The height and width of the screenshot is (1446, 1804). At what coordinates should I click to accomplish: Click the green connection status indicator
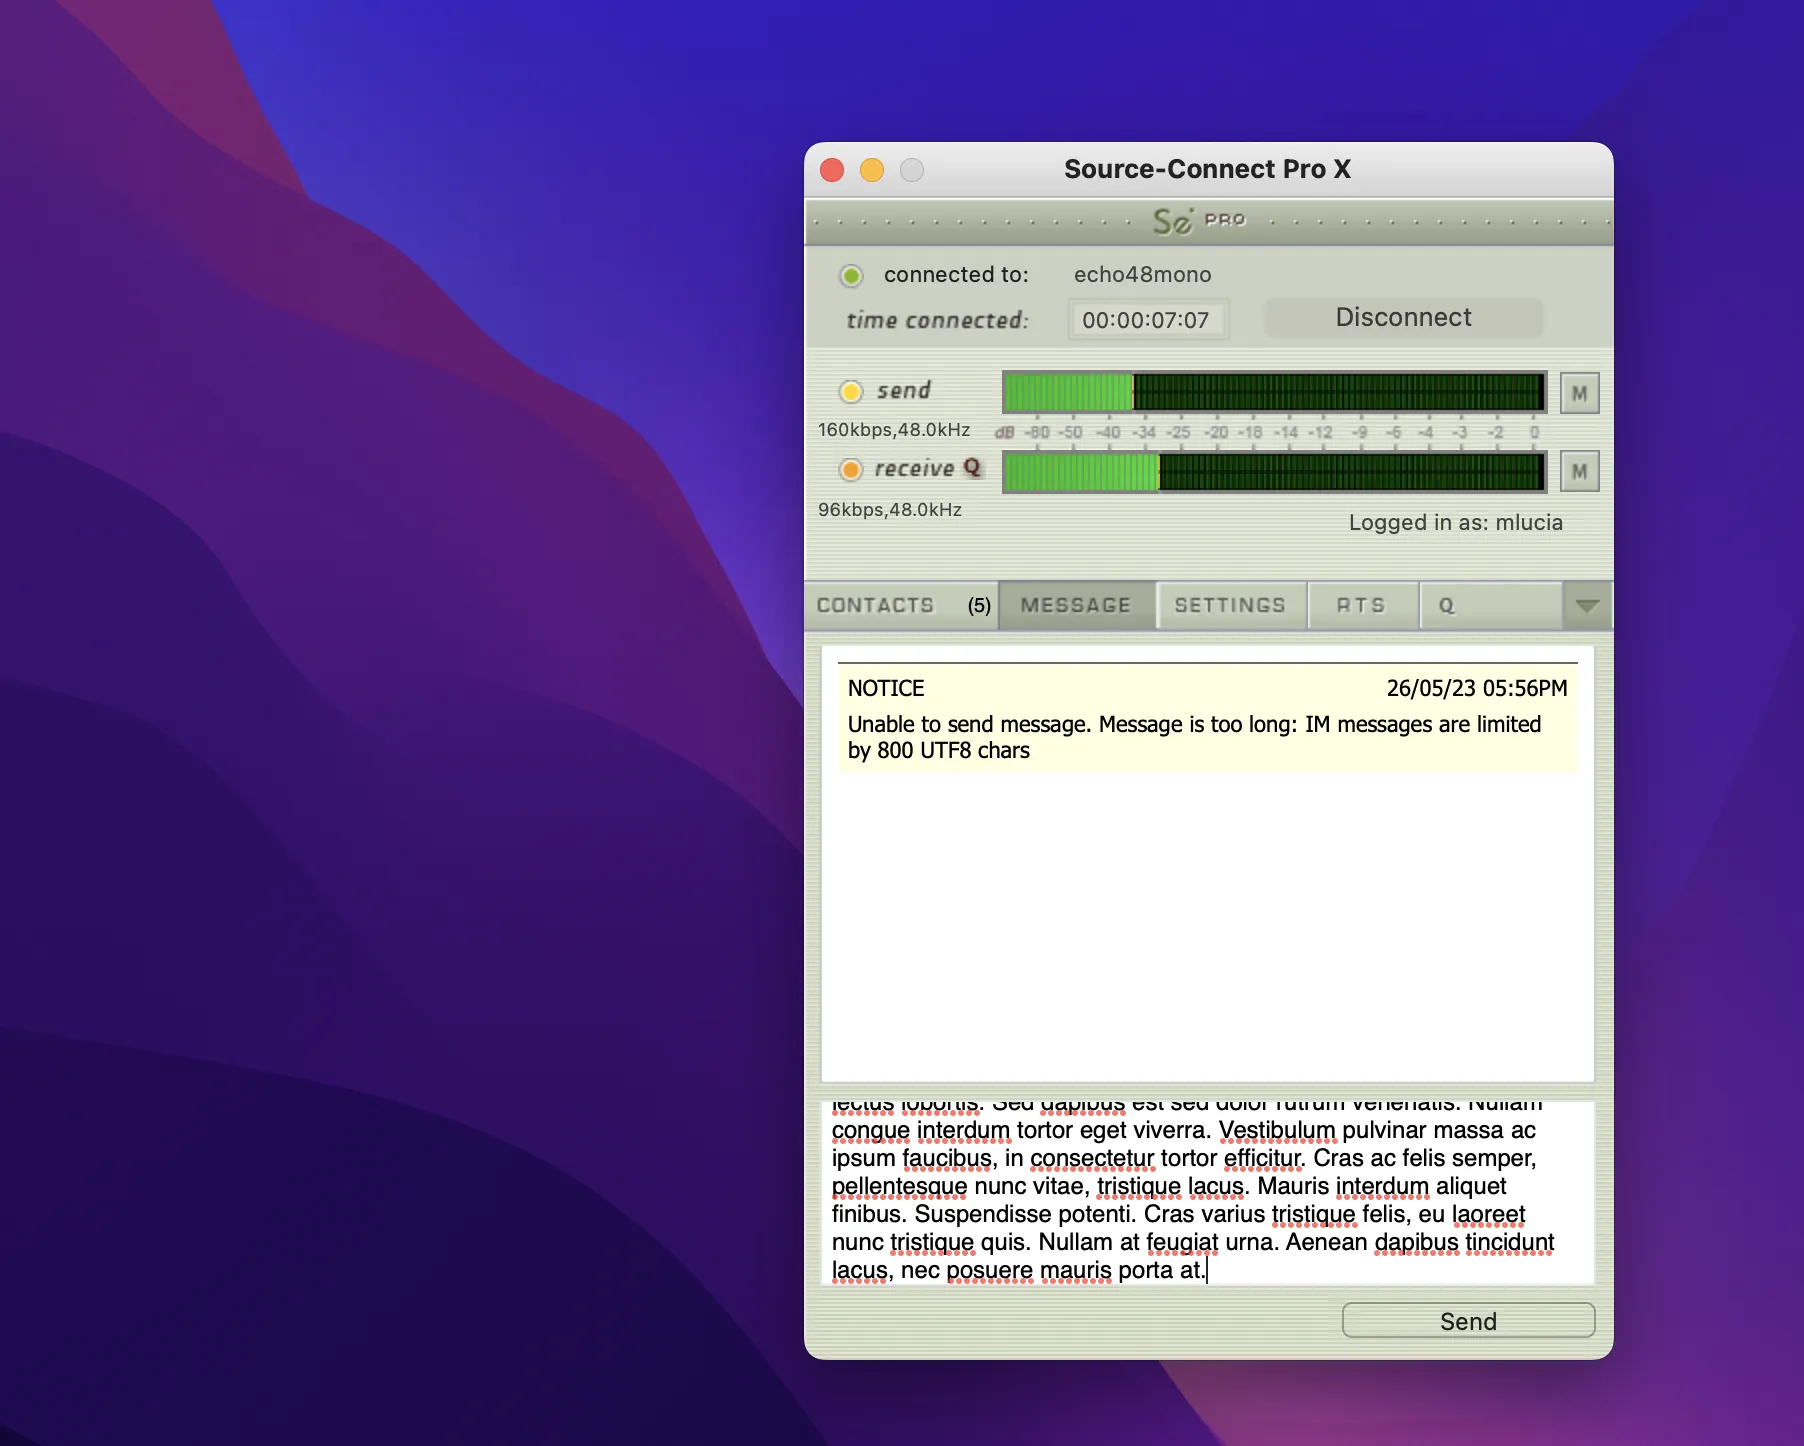tap(851, 275)
